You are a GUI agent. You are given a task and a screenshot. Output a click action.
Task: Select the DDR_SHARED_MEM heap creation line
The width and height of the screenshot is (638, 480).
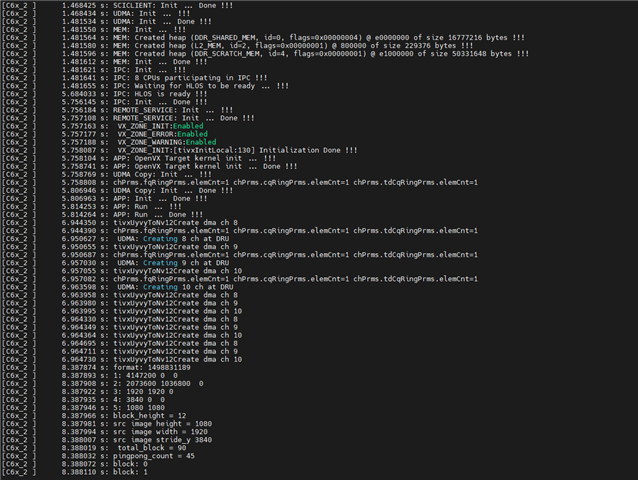(263, 38)
